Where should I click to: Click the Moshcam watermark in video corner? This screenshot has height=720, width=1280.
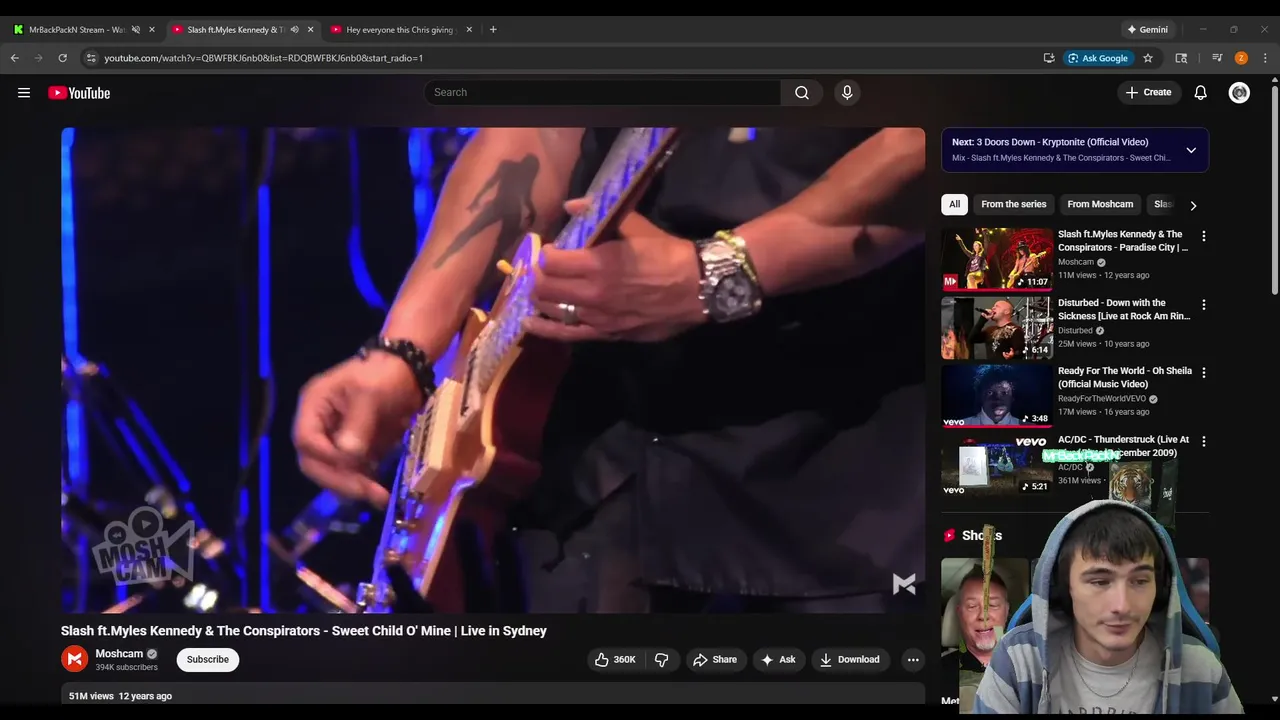(x=904, y=584)
